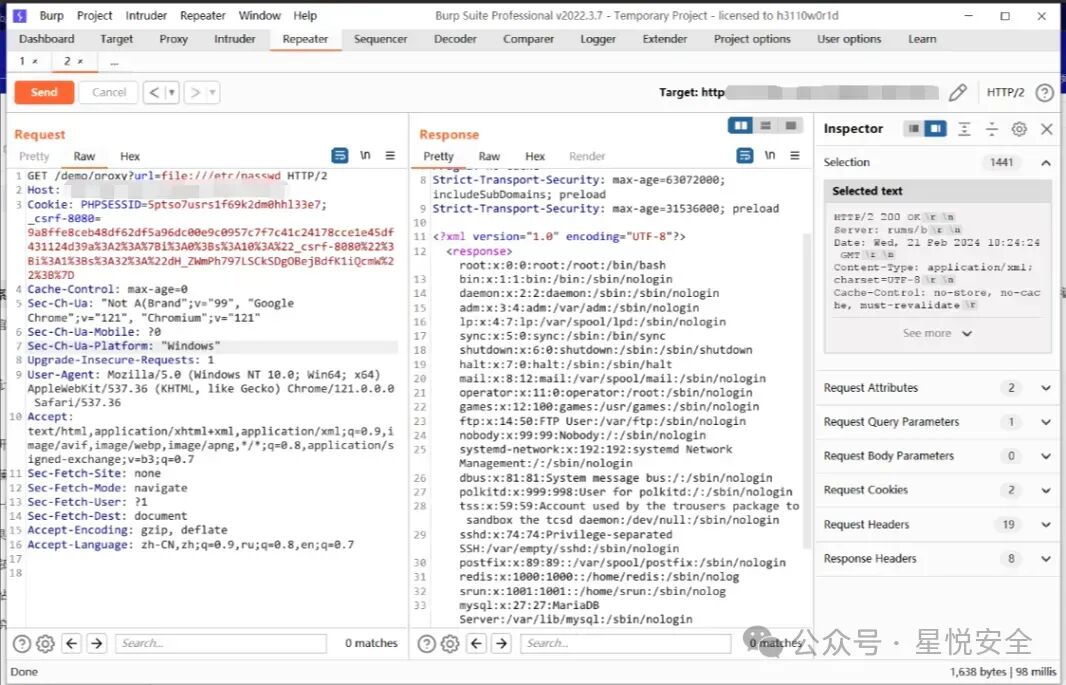Select top-bottom layout icon
This screenshot has height=685, width=1066.
[x=766, y=125]
